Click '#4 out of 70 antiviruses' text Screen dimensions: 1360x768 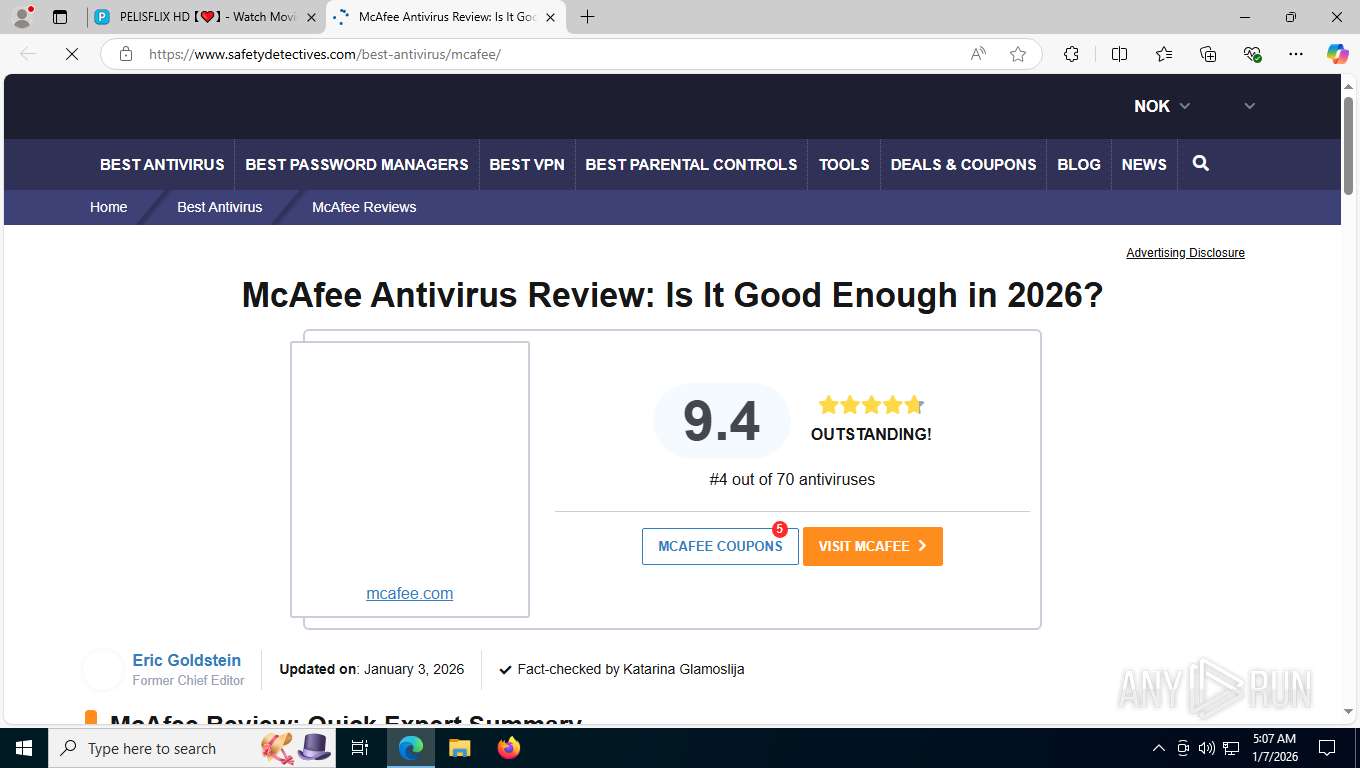(792, 479)
